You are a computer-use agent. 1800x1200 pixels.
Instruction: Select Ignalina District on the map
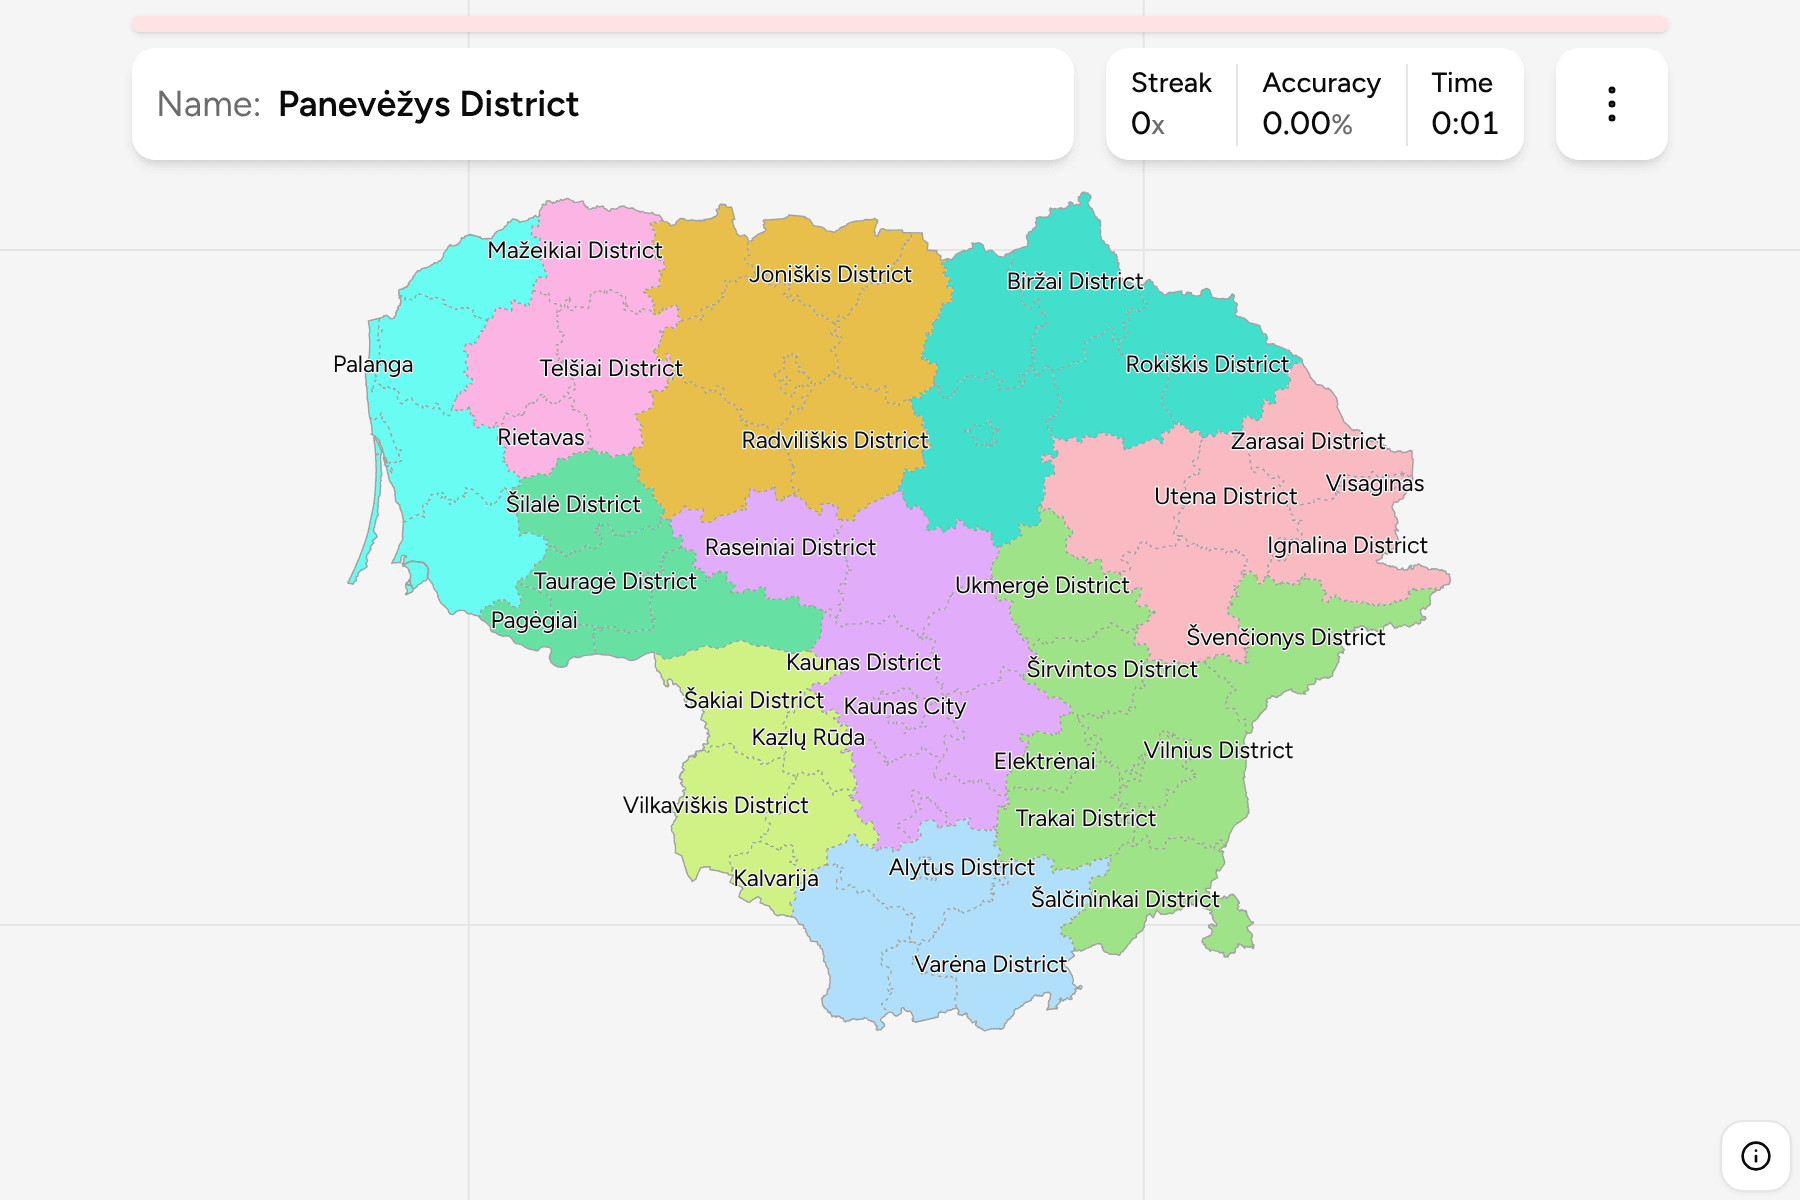tap(1347, 545)
